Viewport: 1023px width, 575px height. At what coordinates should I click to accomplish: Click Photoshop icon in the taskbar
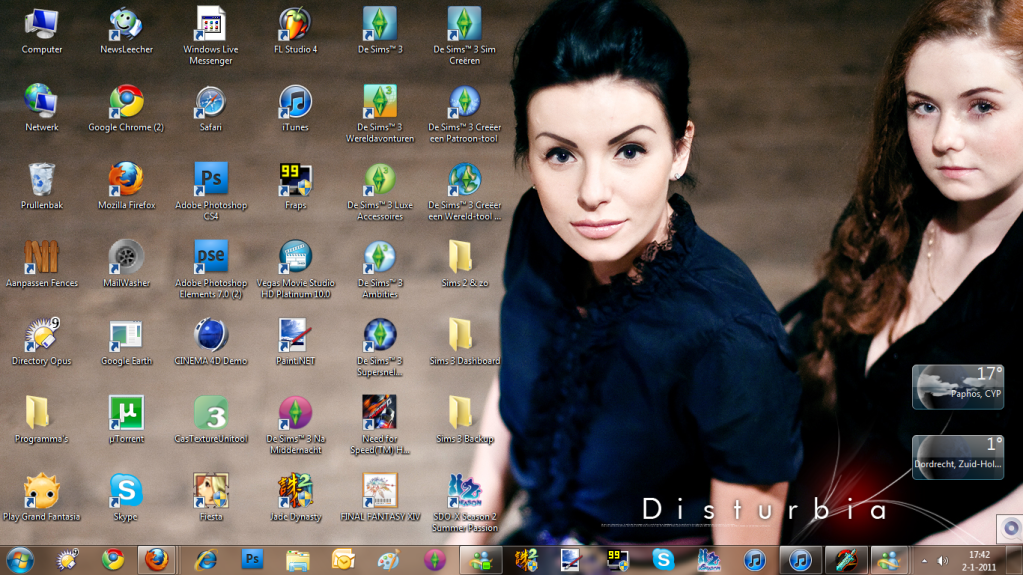pos(252,559)
